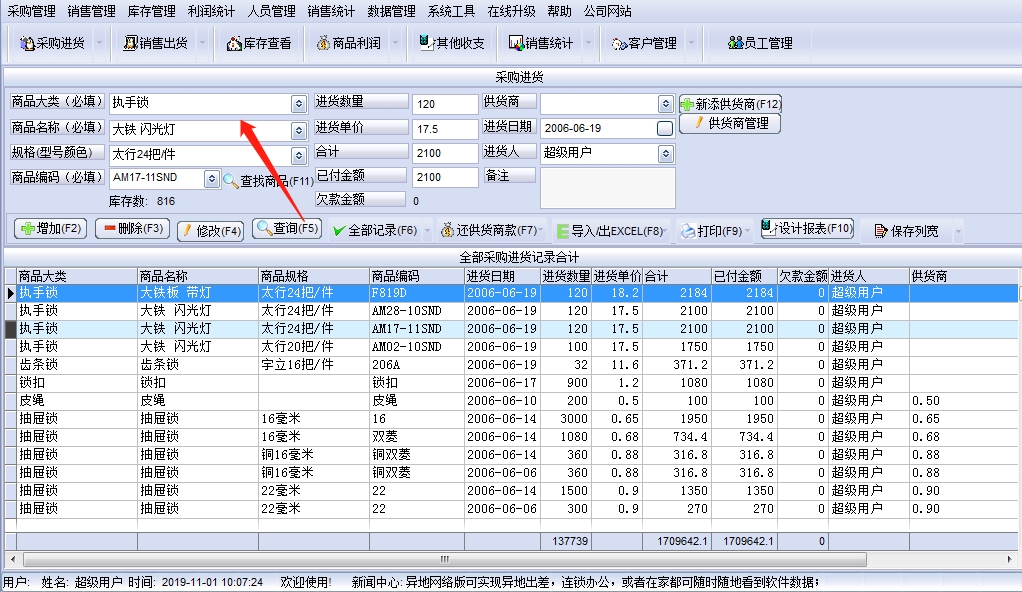
Task: Open 销售出货 sales shipment toolbar icon
Action: click(130, 43)
